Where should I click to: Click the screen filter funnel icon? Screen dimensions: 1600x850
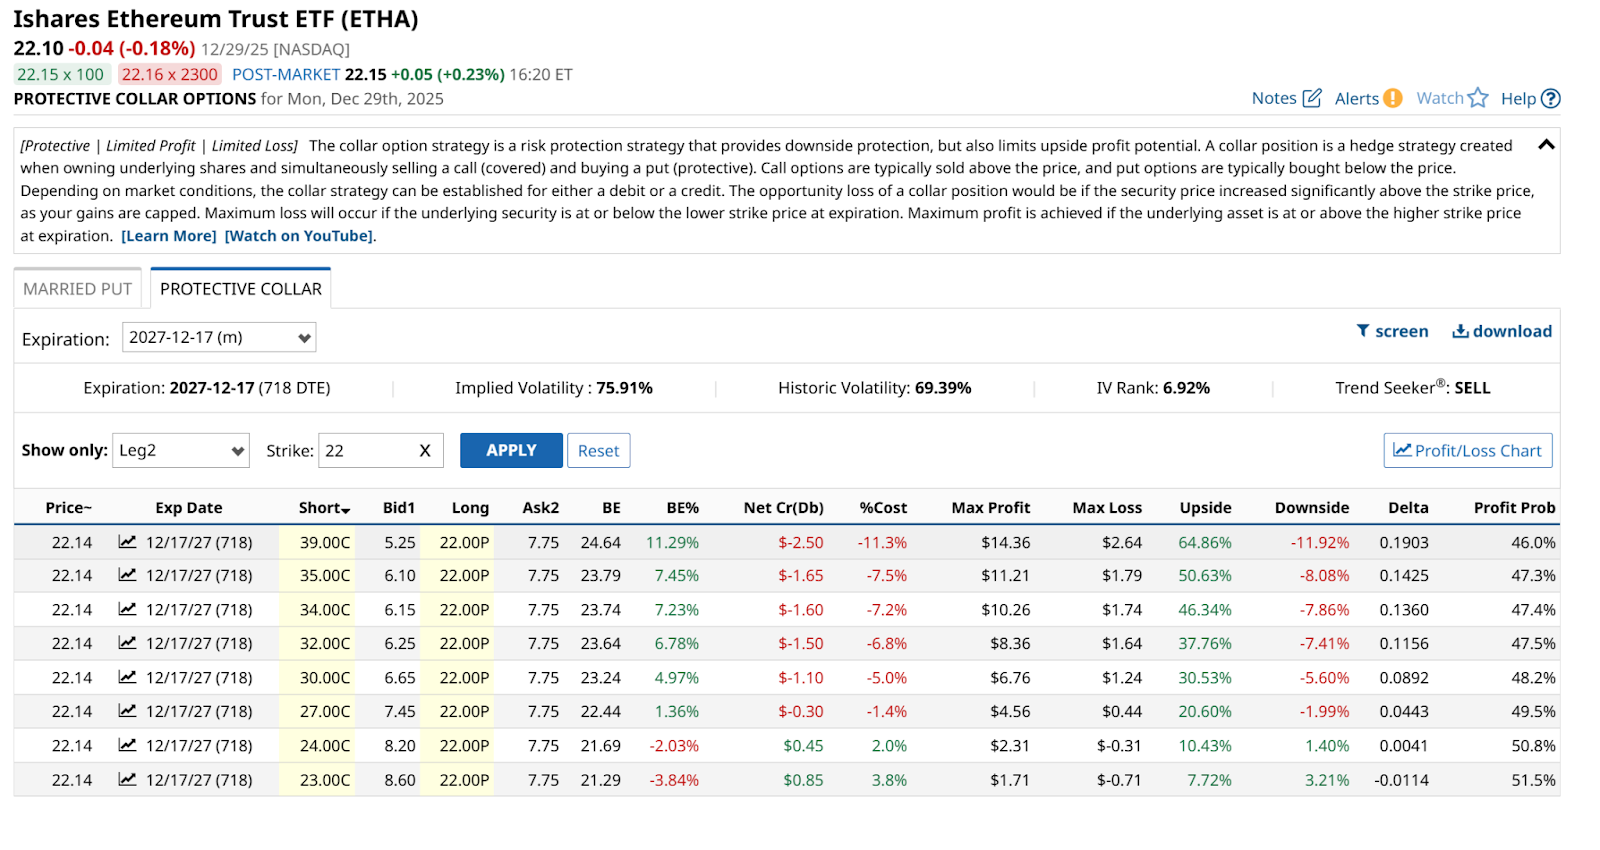[1362, 331]
